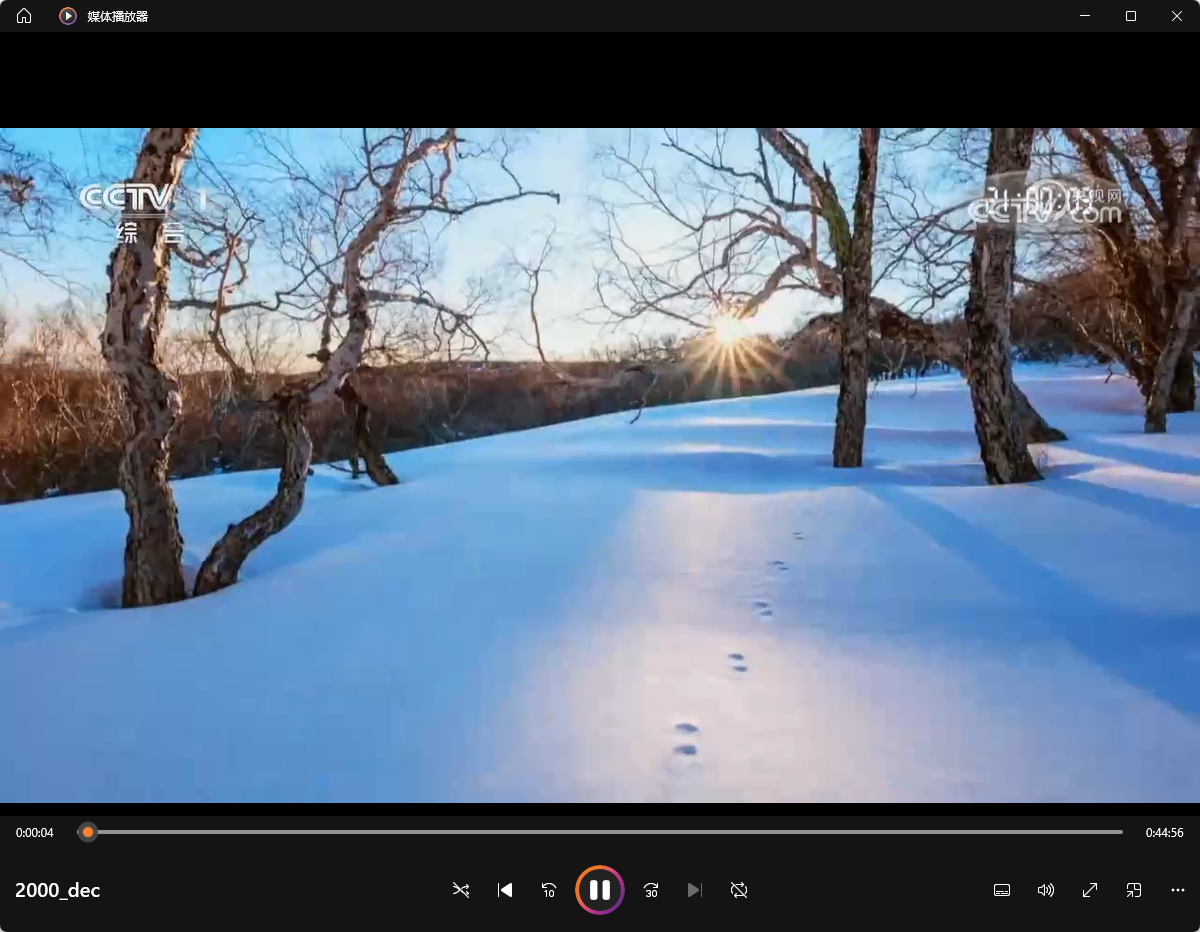The width and height of the screenshot is (1200, 932).
Task: Enter full screen mode
Action: coord(1090,890)
